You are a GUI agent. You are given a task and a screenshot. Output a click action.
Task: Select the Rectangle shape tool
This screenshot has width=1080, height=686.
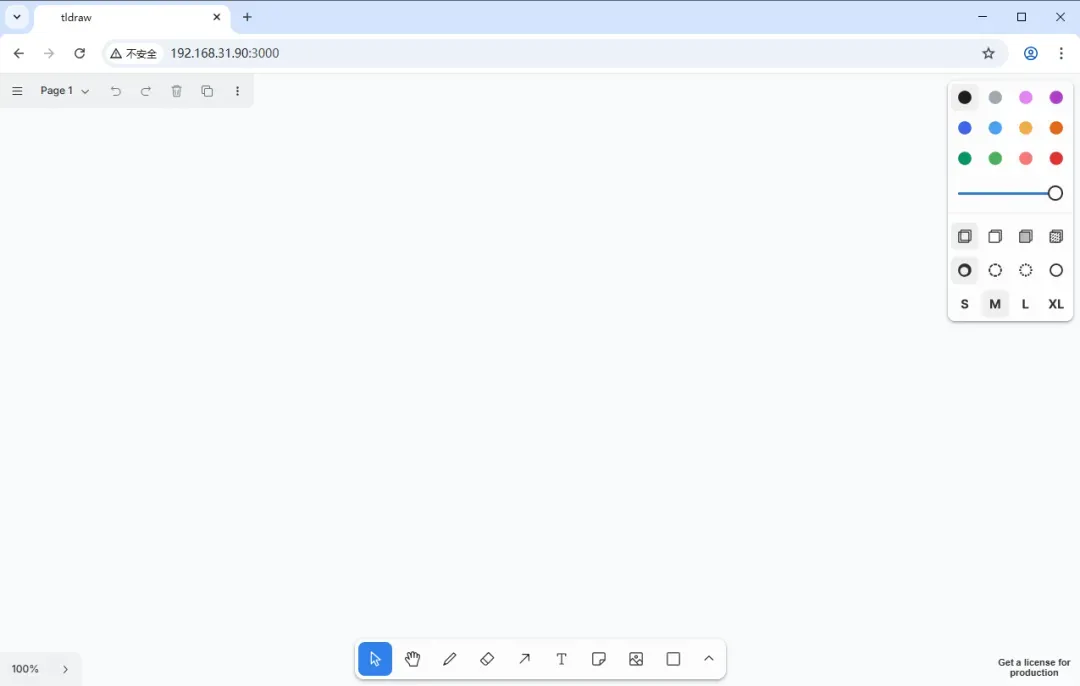(x=673, y=659)
